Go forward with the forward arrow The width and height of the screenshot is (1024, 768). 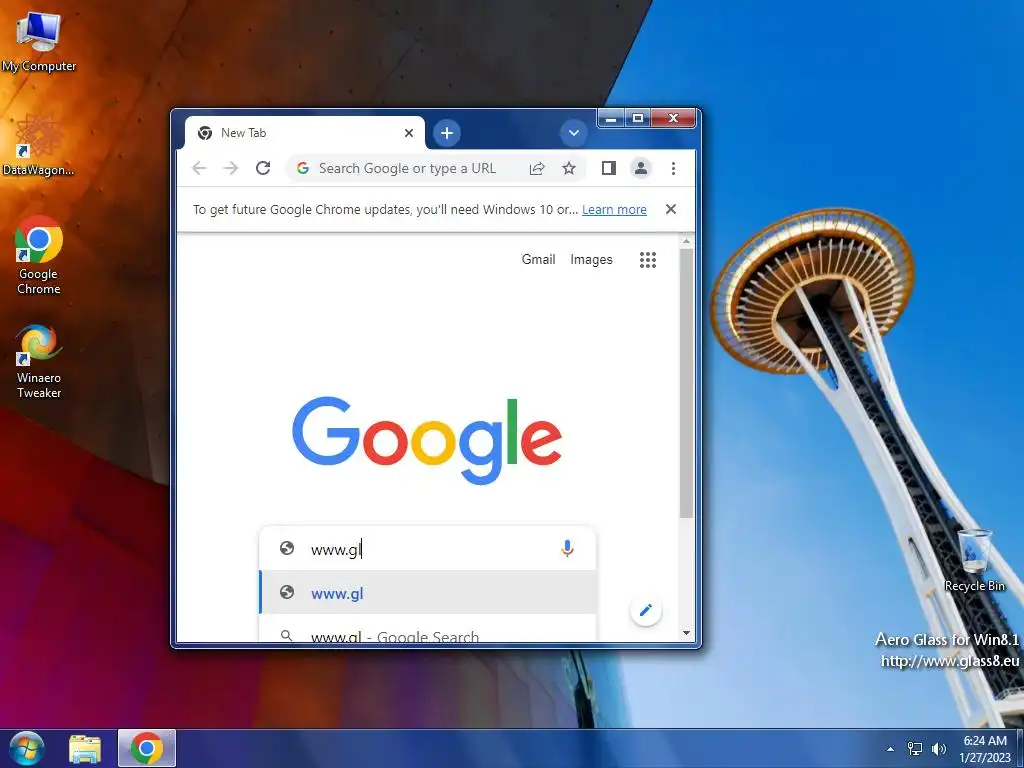[231, 168]
